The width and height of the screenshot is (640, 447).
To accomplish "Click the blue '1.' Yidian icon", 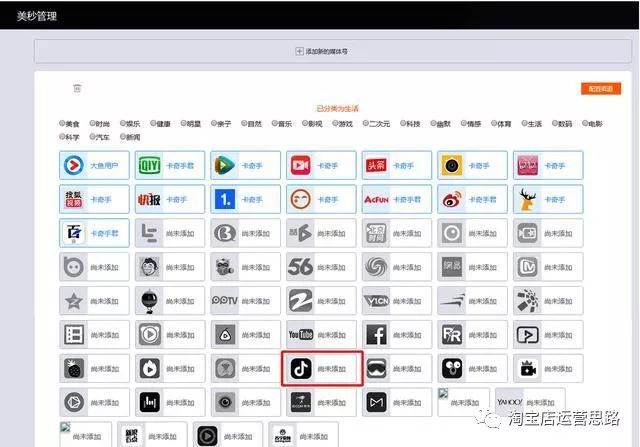I will pos(225,199).
